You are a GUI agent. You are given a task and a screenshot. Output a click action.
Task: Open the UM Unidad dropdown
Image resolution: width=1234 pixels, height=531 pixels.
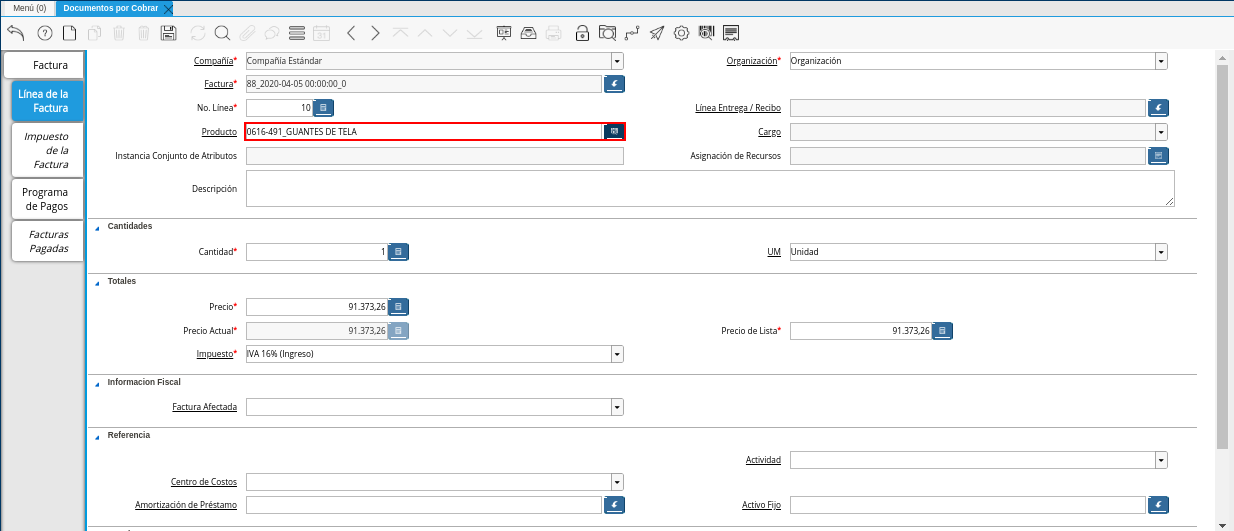tap(1161, 252)
